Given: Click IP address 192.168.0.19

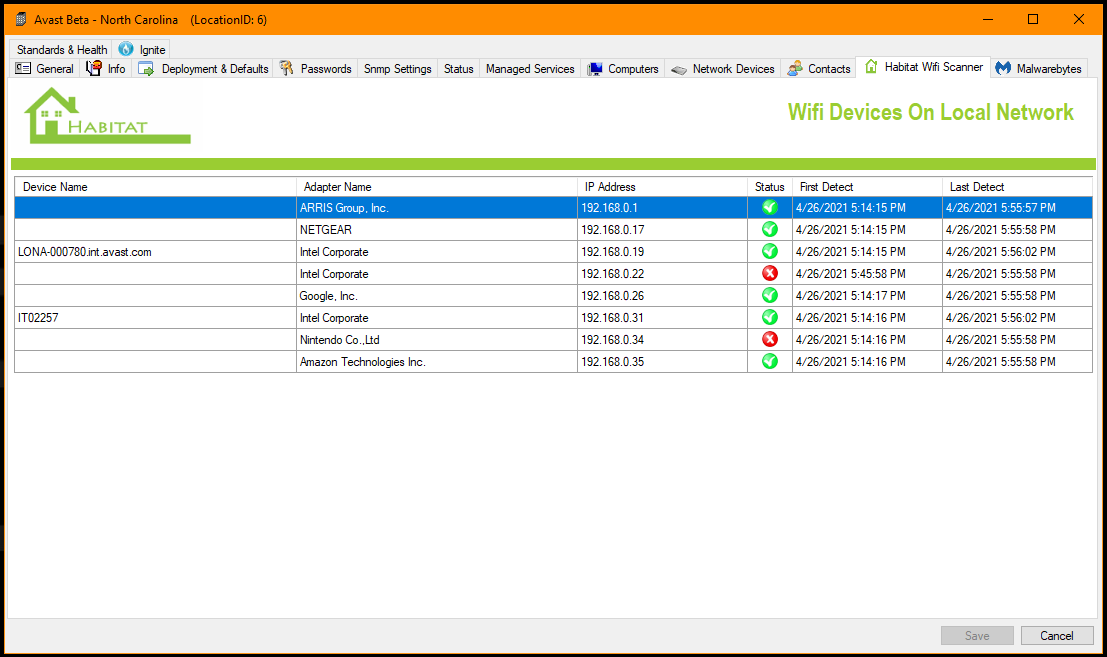Looking at the screenshot, I should (x=613, y=252).
